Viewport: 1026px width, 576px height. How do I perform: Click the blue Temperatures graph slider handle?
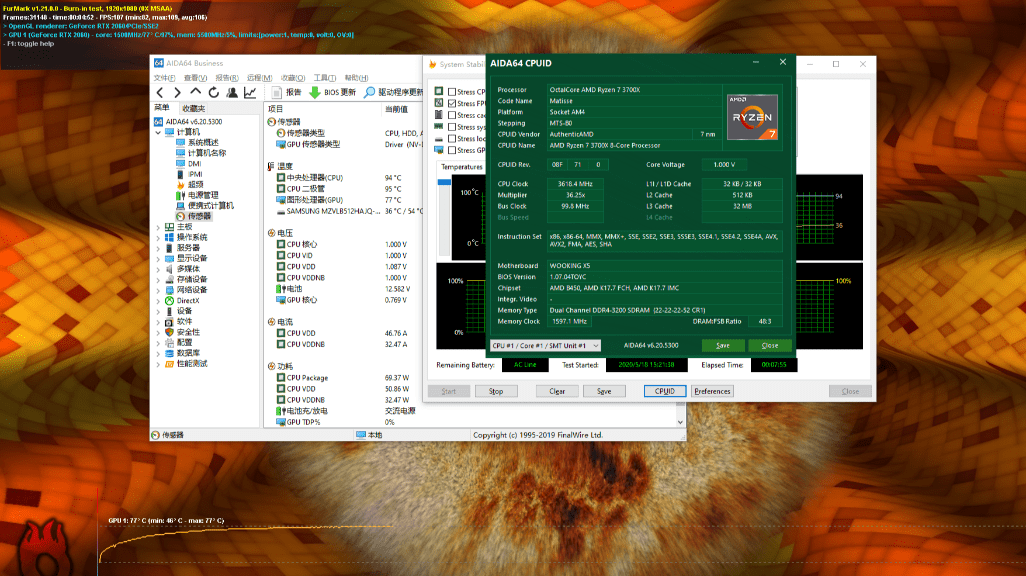point(444,182)
